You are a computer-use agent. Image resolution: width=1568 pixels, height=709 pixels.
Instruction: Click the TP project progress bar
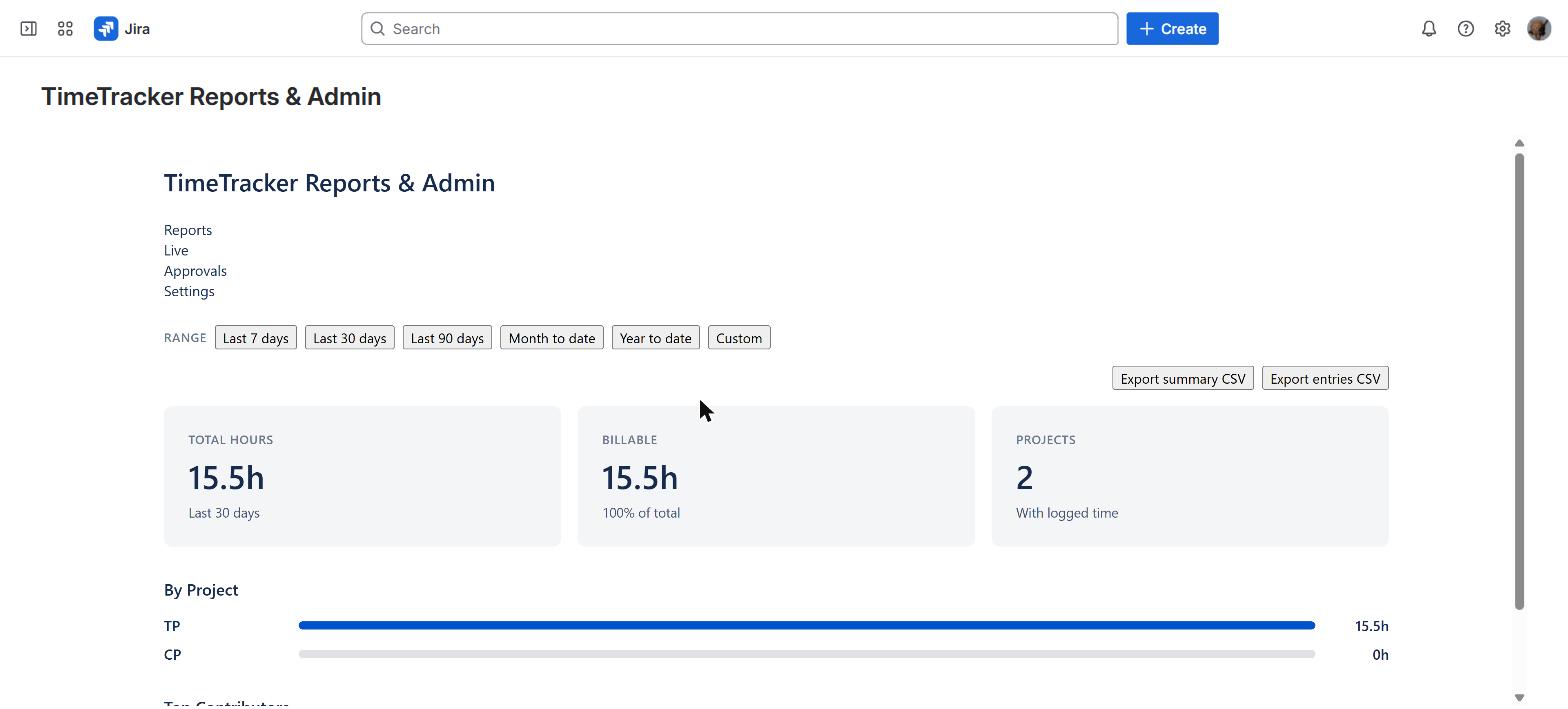[807, 625]
